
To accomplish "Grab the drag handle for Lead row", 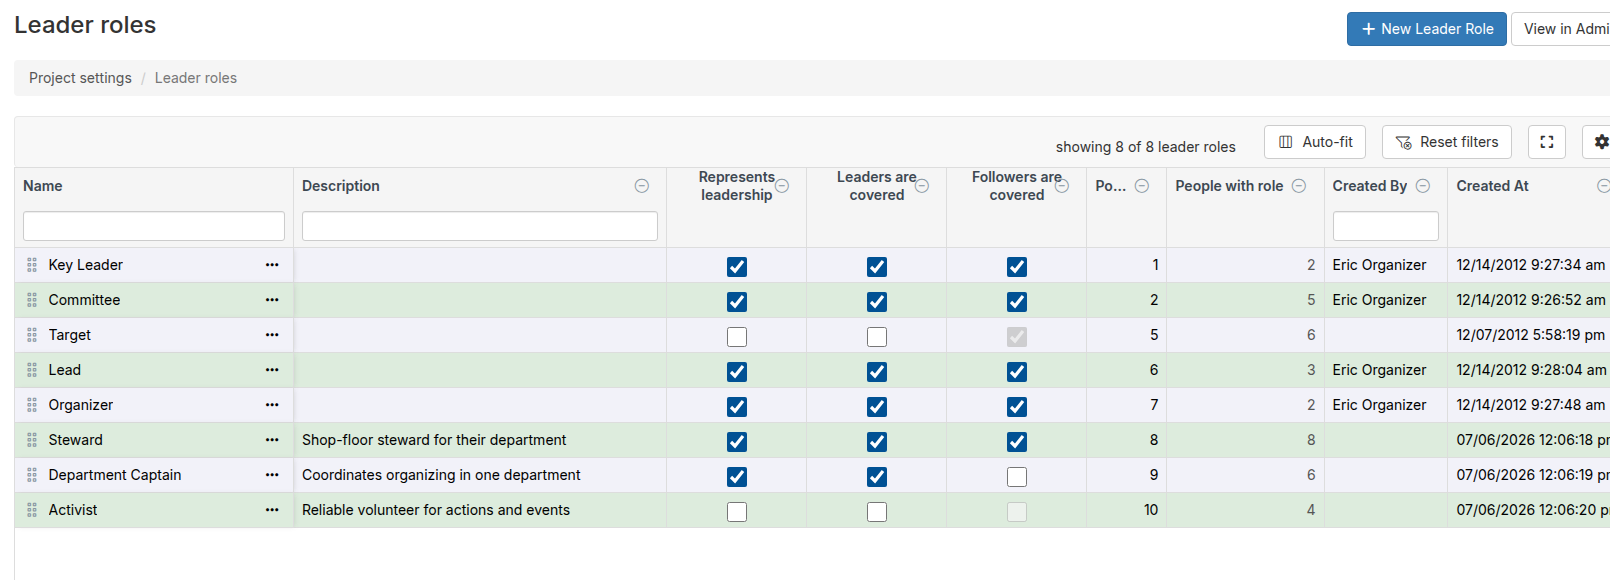I will pyautogui.click(x=32, y=370).
